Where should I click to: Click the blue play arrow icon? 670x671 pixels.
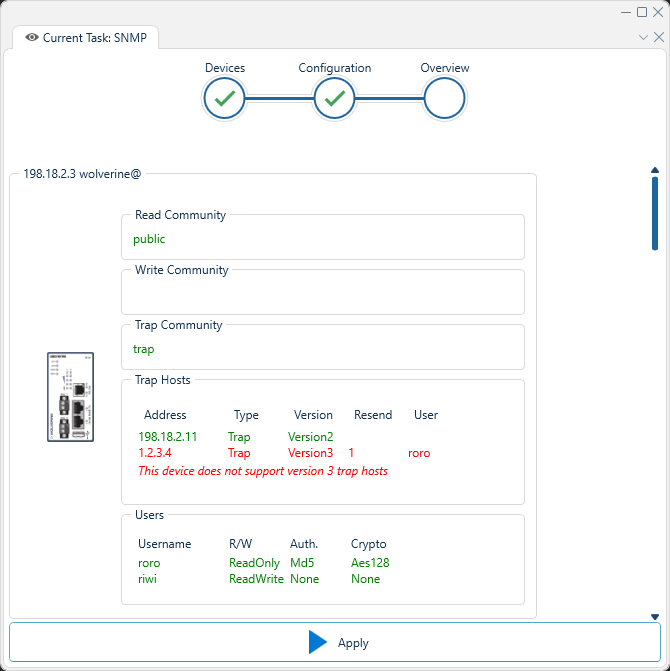[x=317, y=642]
